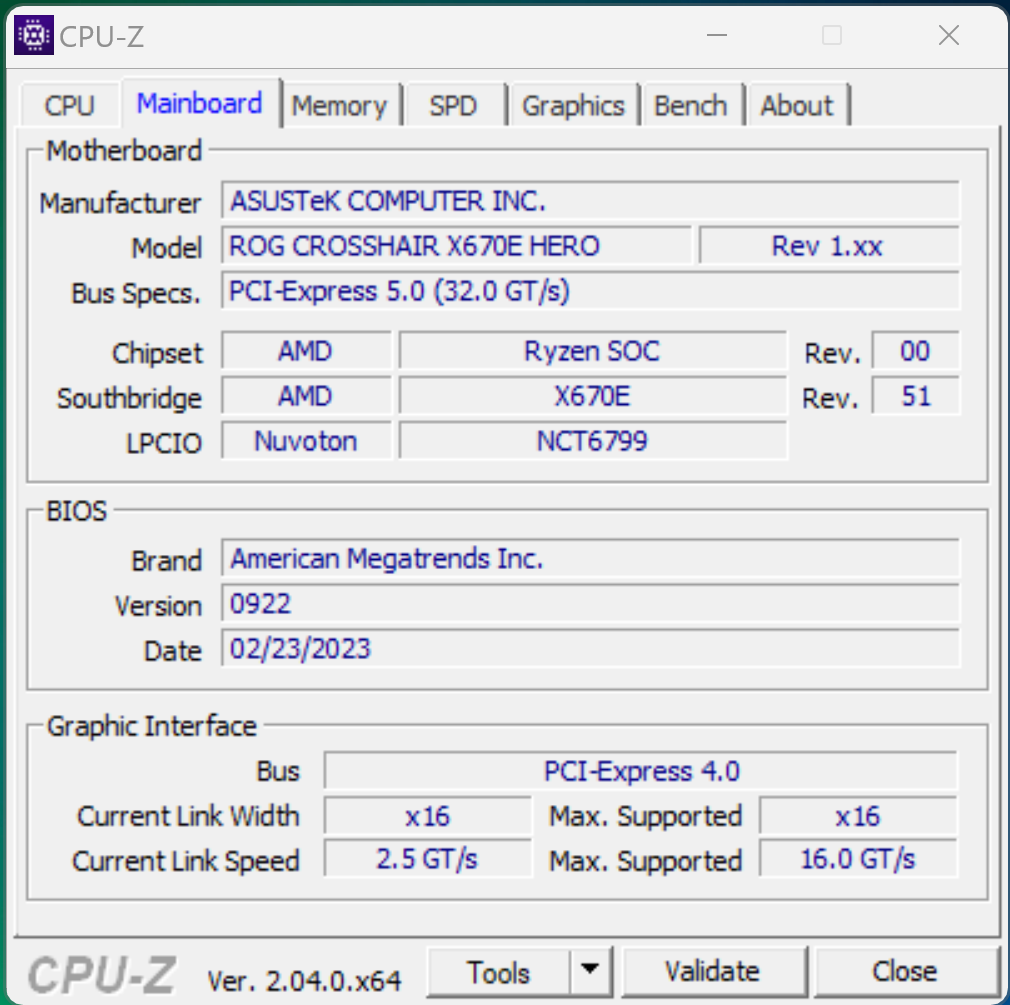Minimize the CPU-Z window

717,35
